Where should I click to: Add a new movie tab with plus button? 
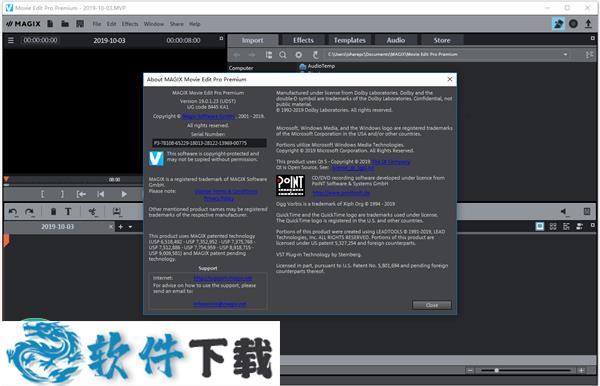121,227
